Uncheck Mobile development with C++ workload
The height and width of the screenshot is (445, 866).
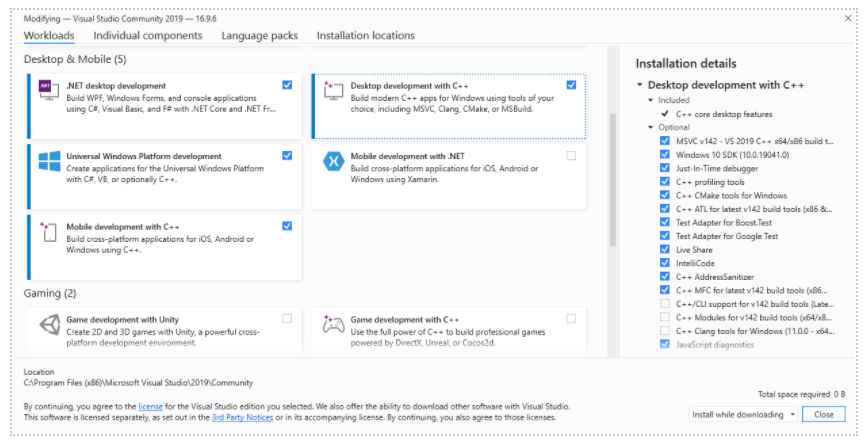pyautogui.click(x=287, y=226)
